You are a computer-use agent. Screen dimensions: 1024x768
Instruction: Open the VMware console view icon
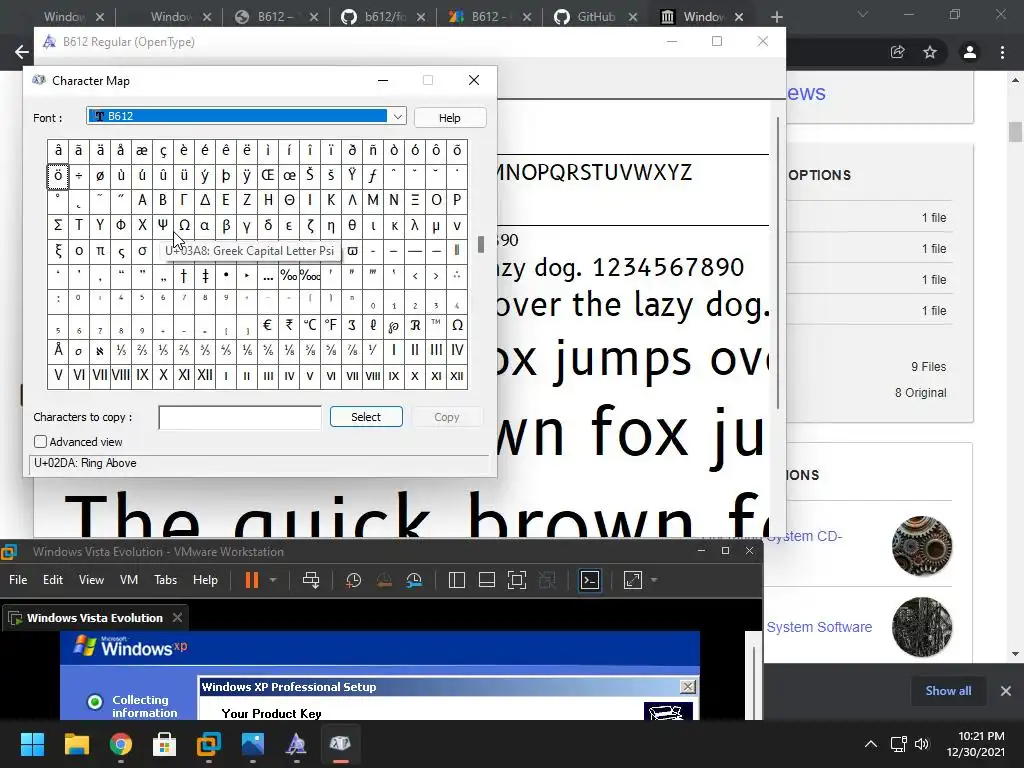coord(590,580)
